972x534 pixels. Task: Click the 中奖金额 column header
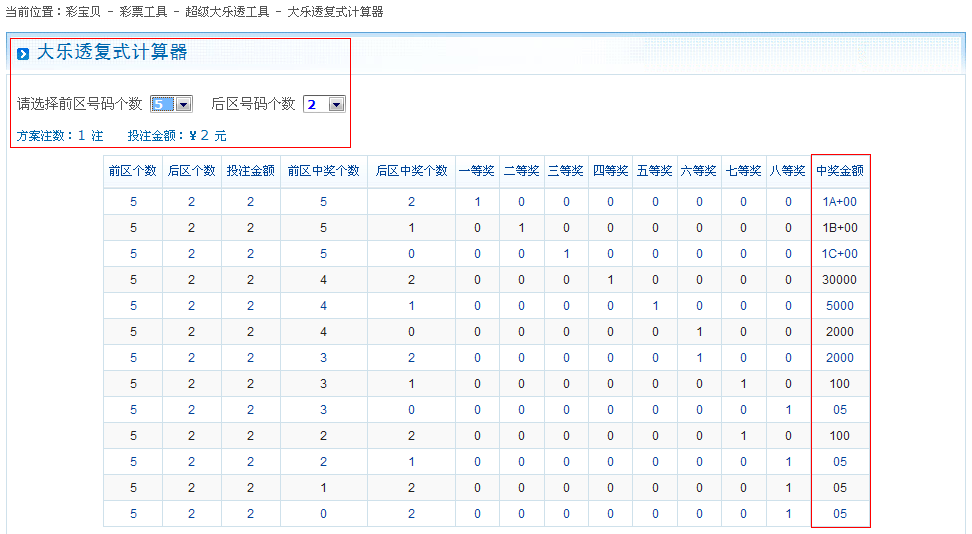pyautogui.click(x=840, y=171)
